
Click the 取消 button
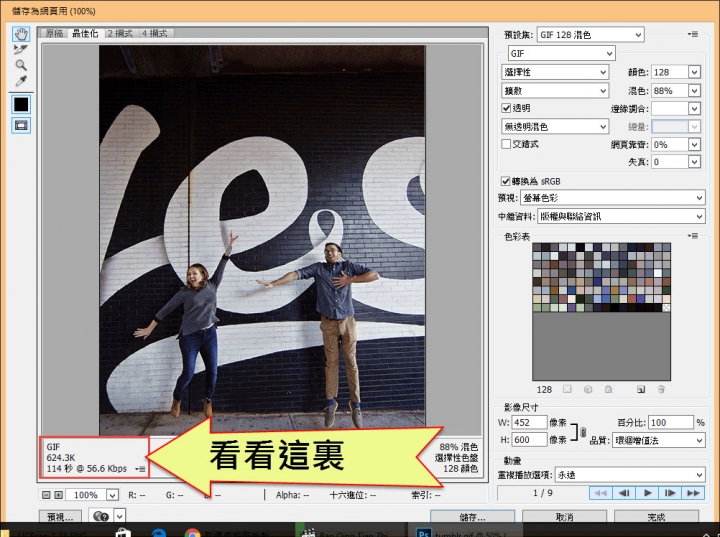click(x=564, y=517)
